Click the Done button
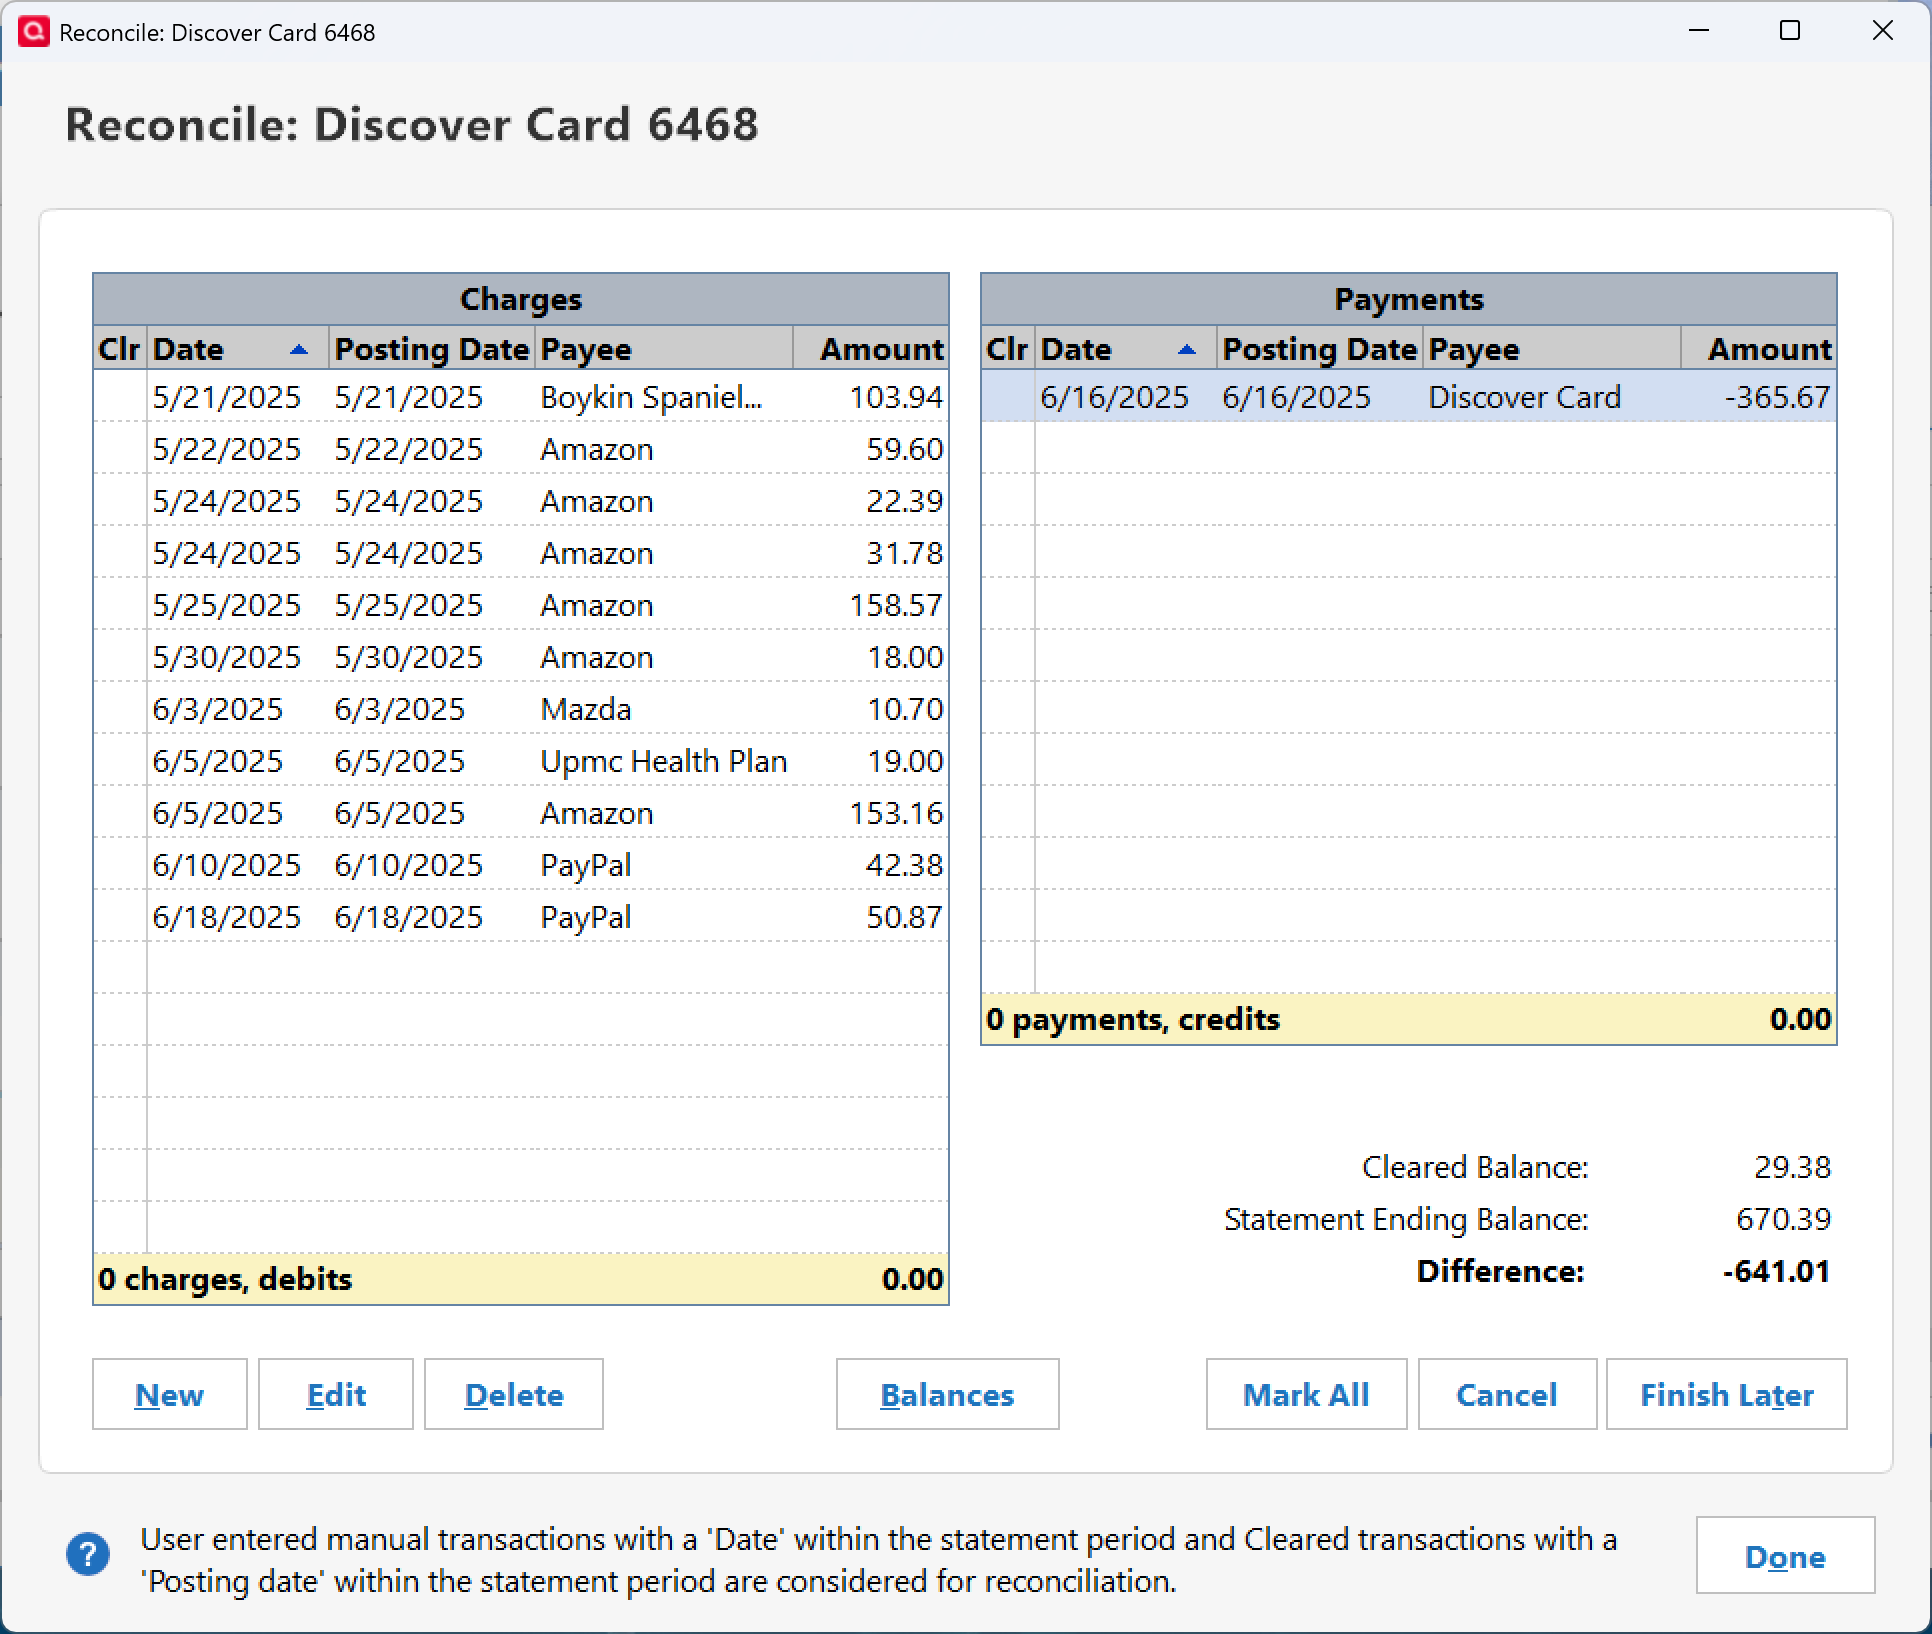 tap(1785, 1556)
